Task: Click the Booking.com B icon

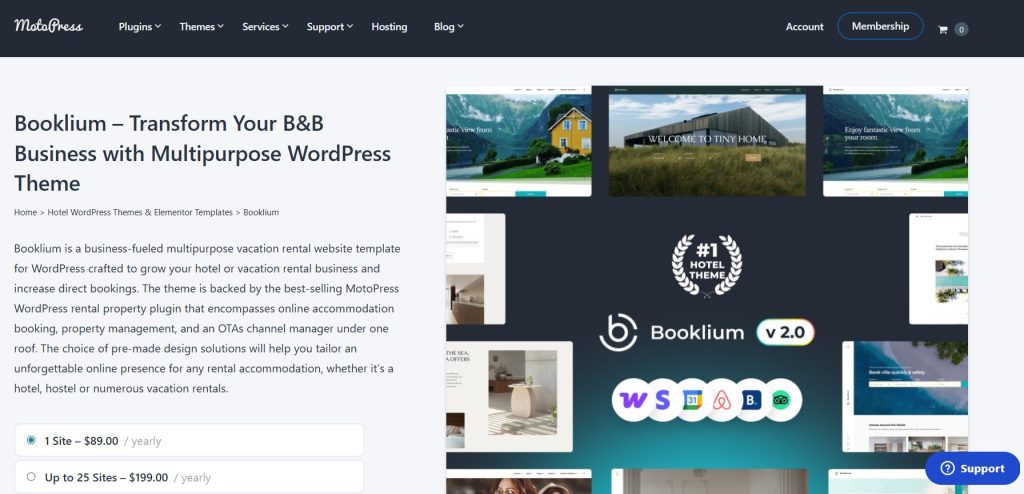Action: point(751,400)
